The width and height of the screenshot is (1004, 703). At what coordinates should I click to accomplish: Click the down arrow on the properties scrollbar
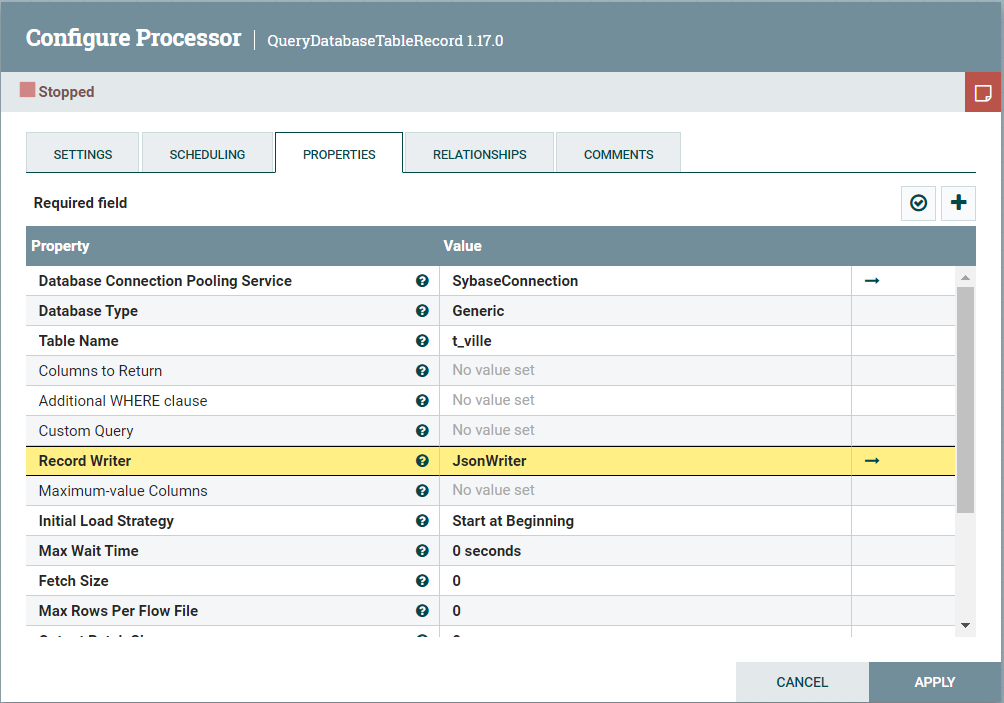pyautogui.click(x=963, y=625)
